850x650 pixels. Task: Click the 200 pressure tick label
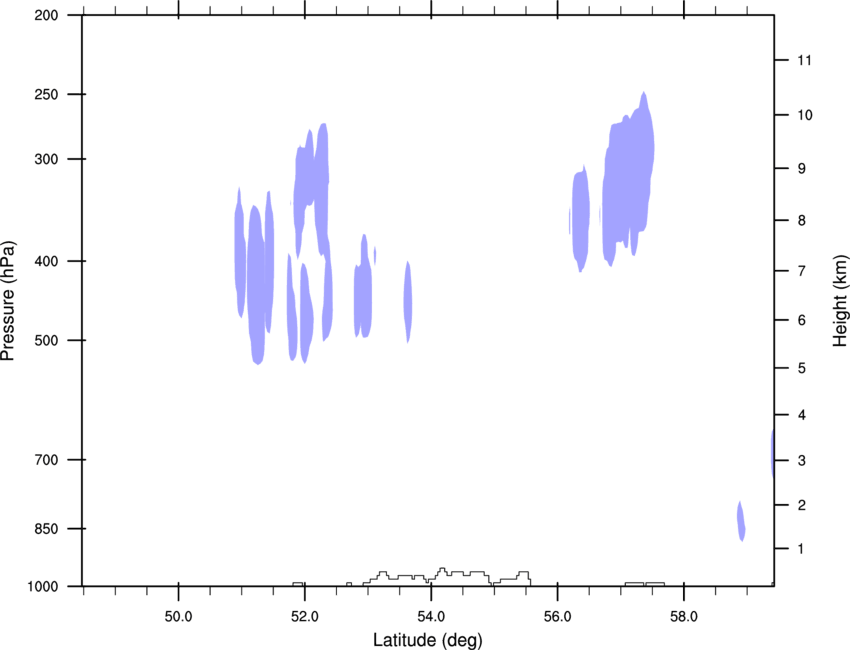pos(46,15)
